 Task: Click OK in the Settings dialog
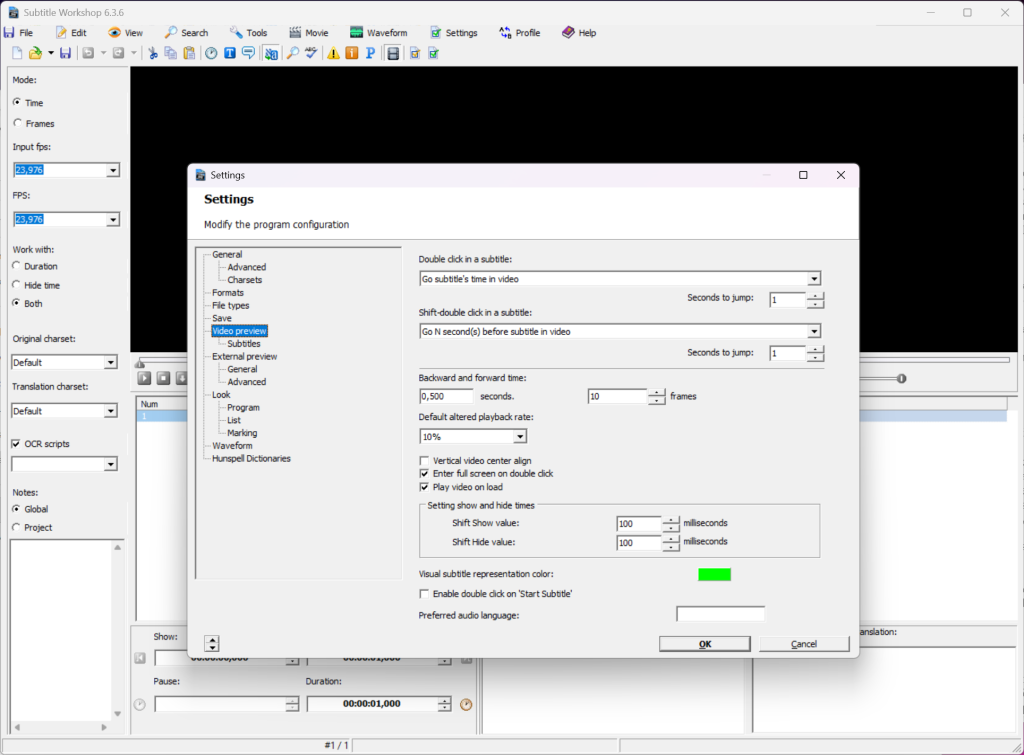pyautogui.click(x=705, y=644)
